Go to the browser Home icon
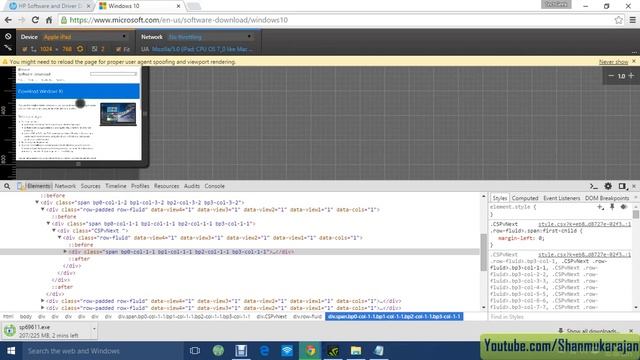Viewport: 640px width, 360px height. coord(49,20)
